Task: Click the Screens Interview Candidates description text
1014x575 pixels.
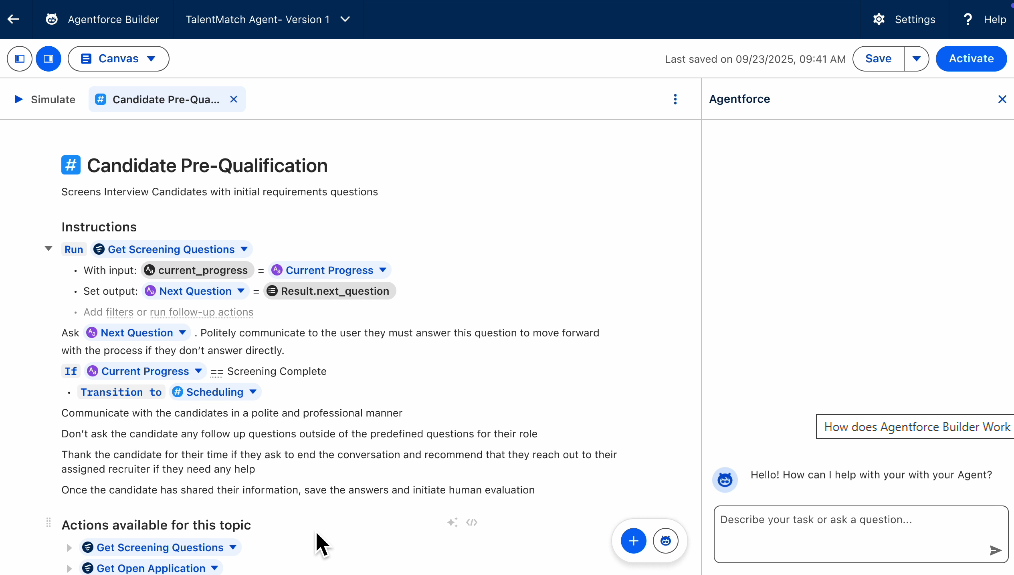Action: (x=220, y=192)
